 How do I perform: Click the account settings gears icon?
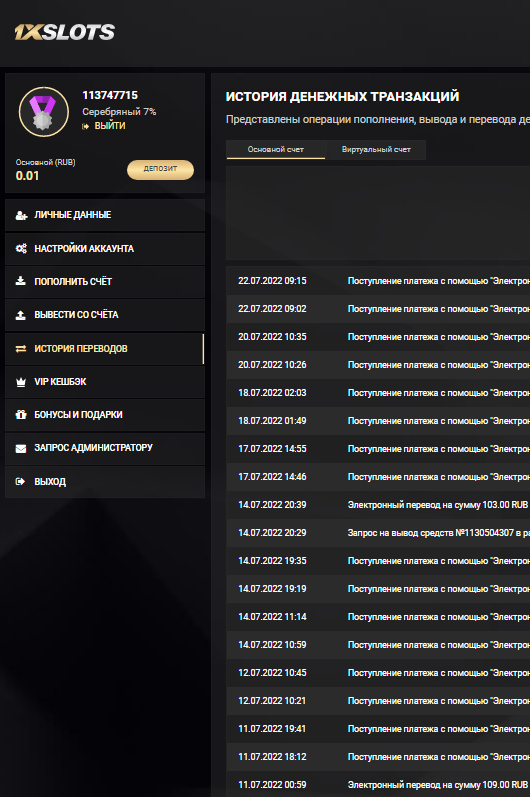point(21,249)
